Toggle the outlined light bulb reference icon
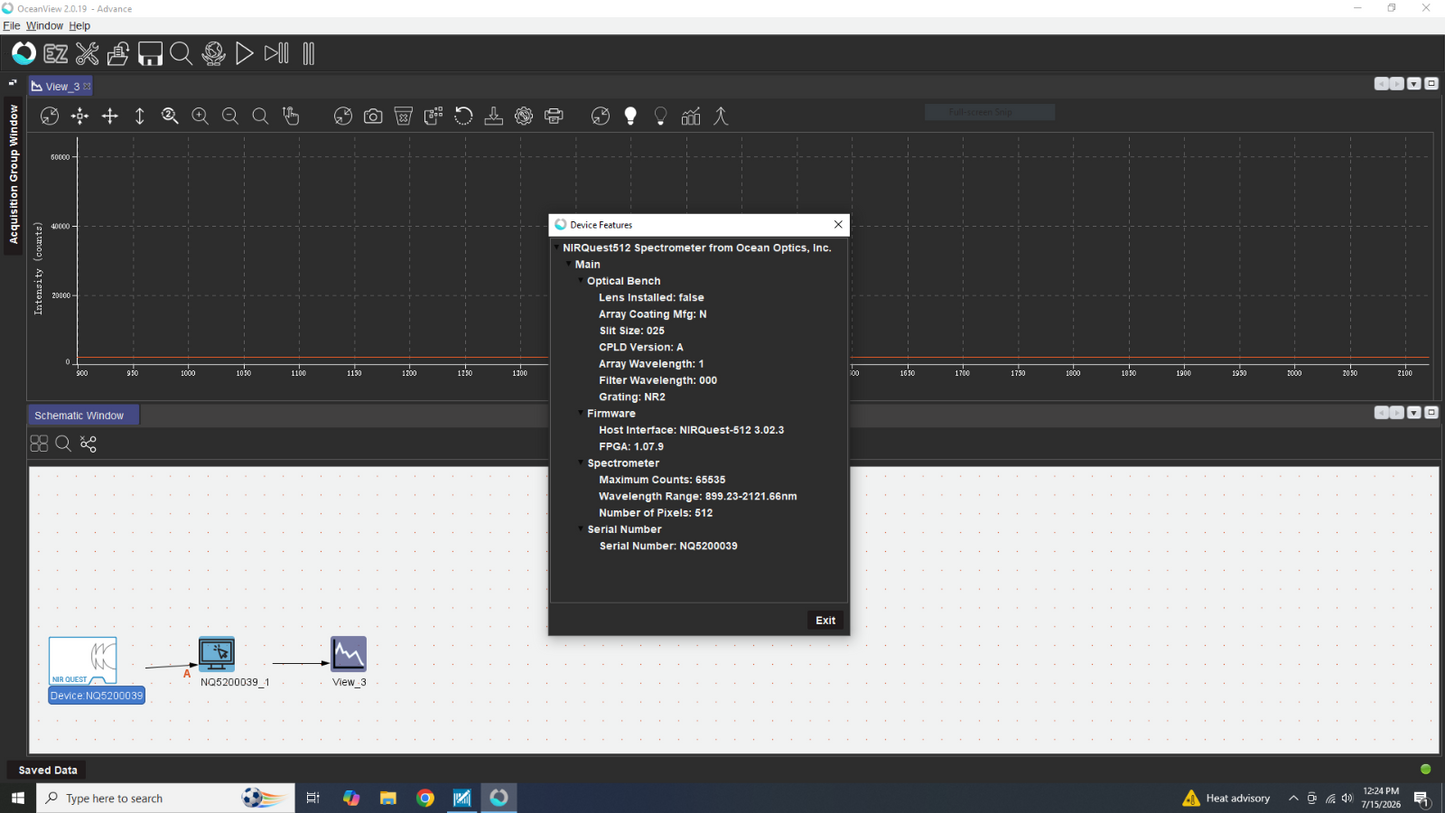The image size is (1445, 813). click(x=660, y=117)
